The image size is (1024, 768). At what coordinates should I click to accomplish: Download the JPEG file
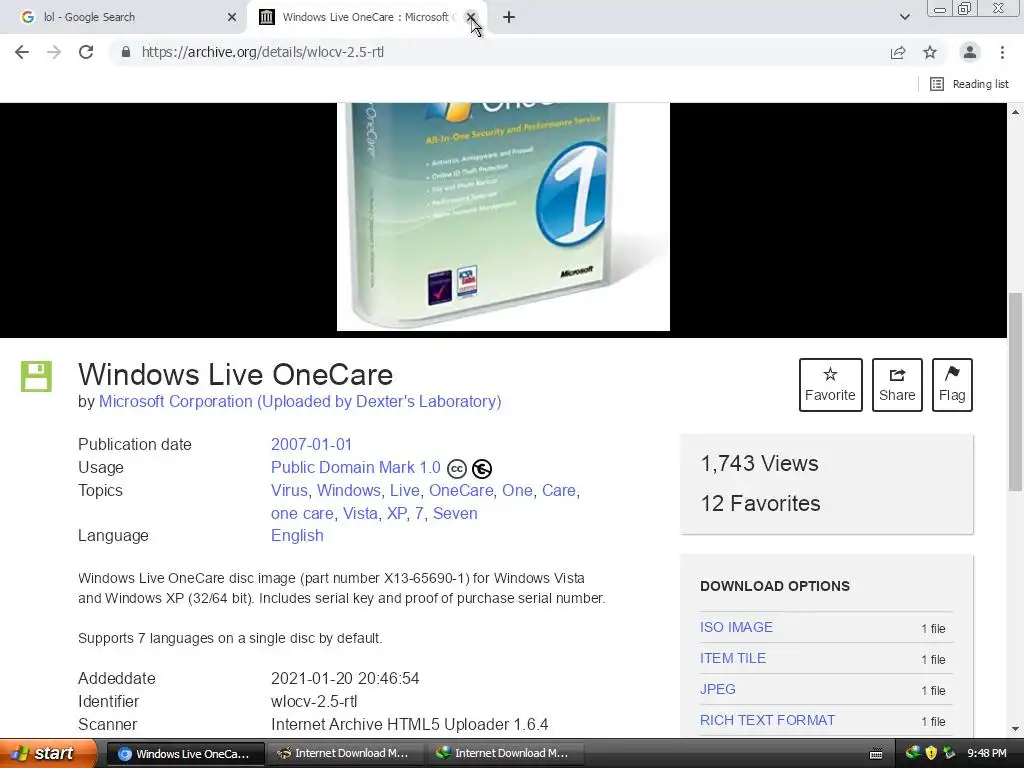pos(718,689)
